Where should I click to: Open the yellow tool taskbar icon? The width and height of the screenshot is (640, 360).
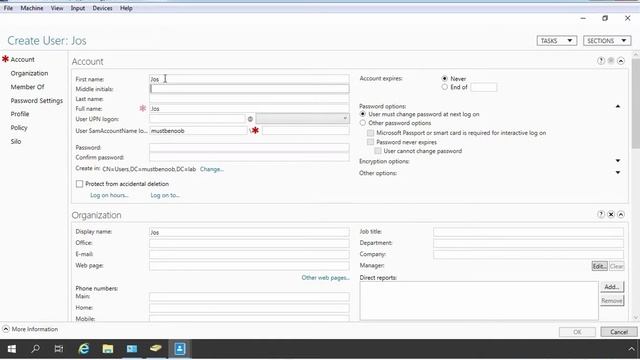tap(156, 349)
